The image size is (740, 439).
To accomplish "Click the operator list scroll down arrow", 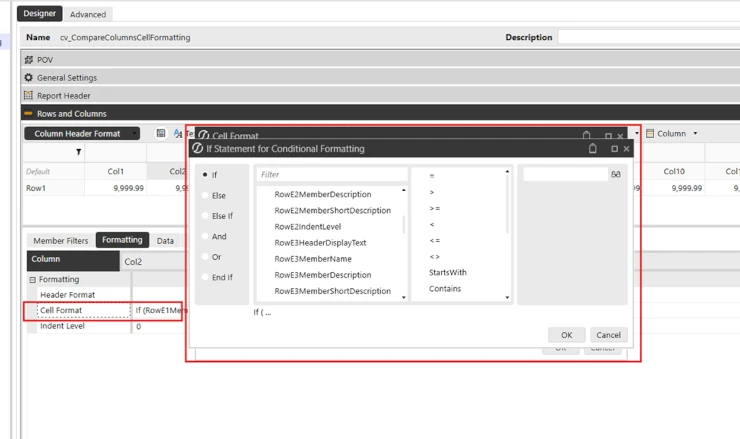I will pyautogui.click(x=507, y=297).
